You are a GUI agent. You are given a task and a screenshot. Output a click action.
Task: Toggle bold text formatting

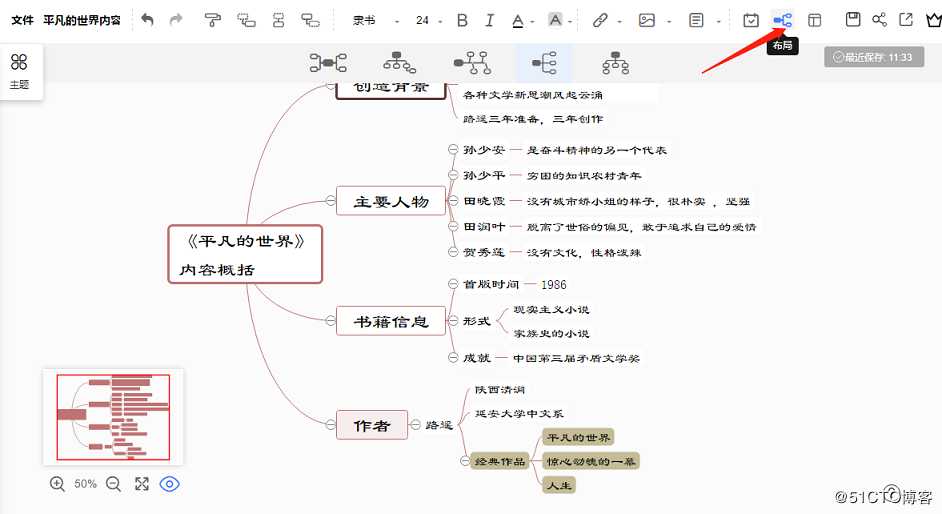(462, 20)
